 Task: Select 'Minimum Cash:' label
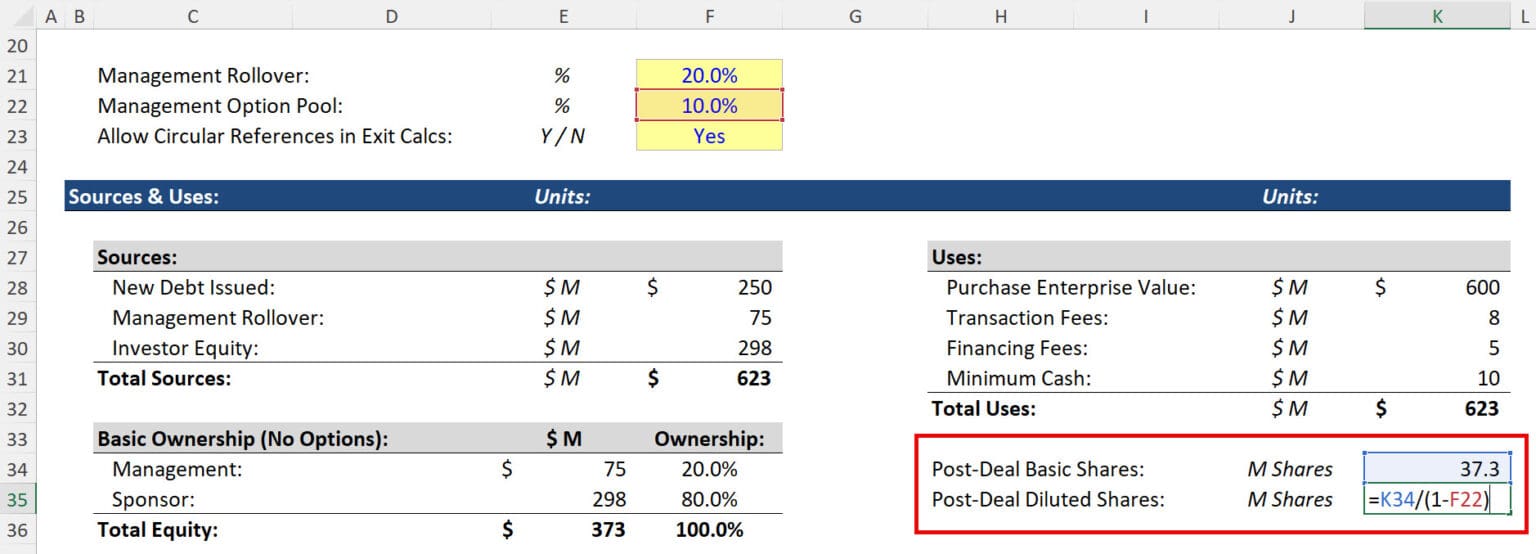pyautogui.click(x=1019, y=378)
